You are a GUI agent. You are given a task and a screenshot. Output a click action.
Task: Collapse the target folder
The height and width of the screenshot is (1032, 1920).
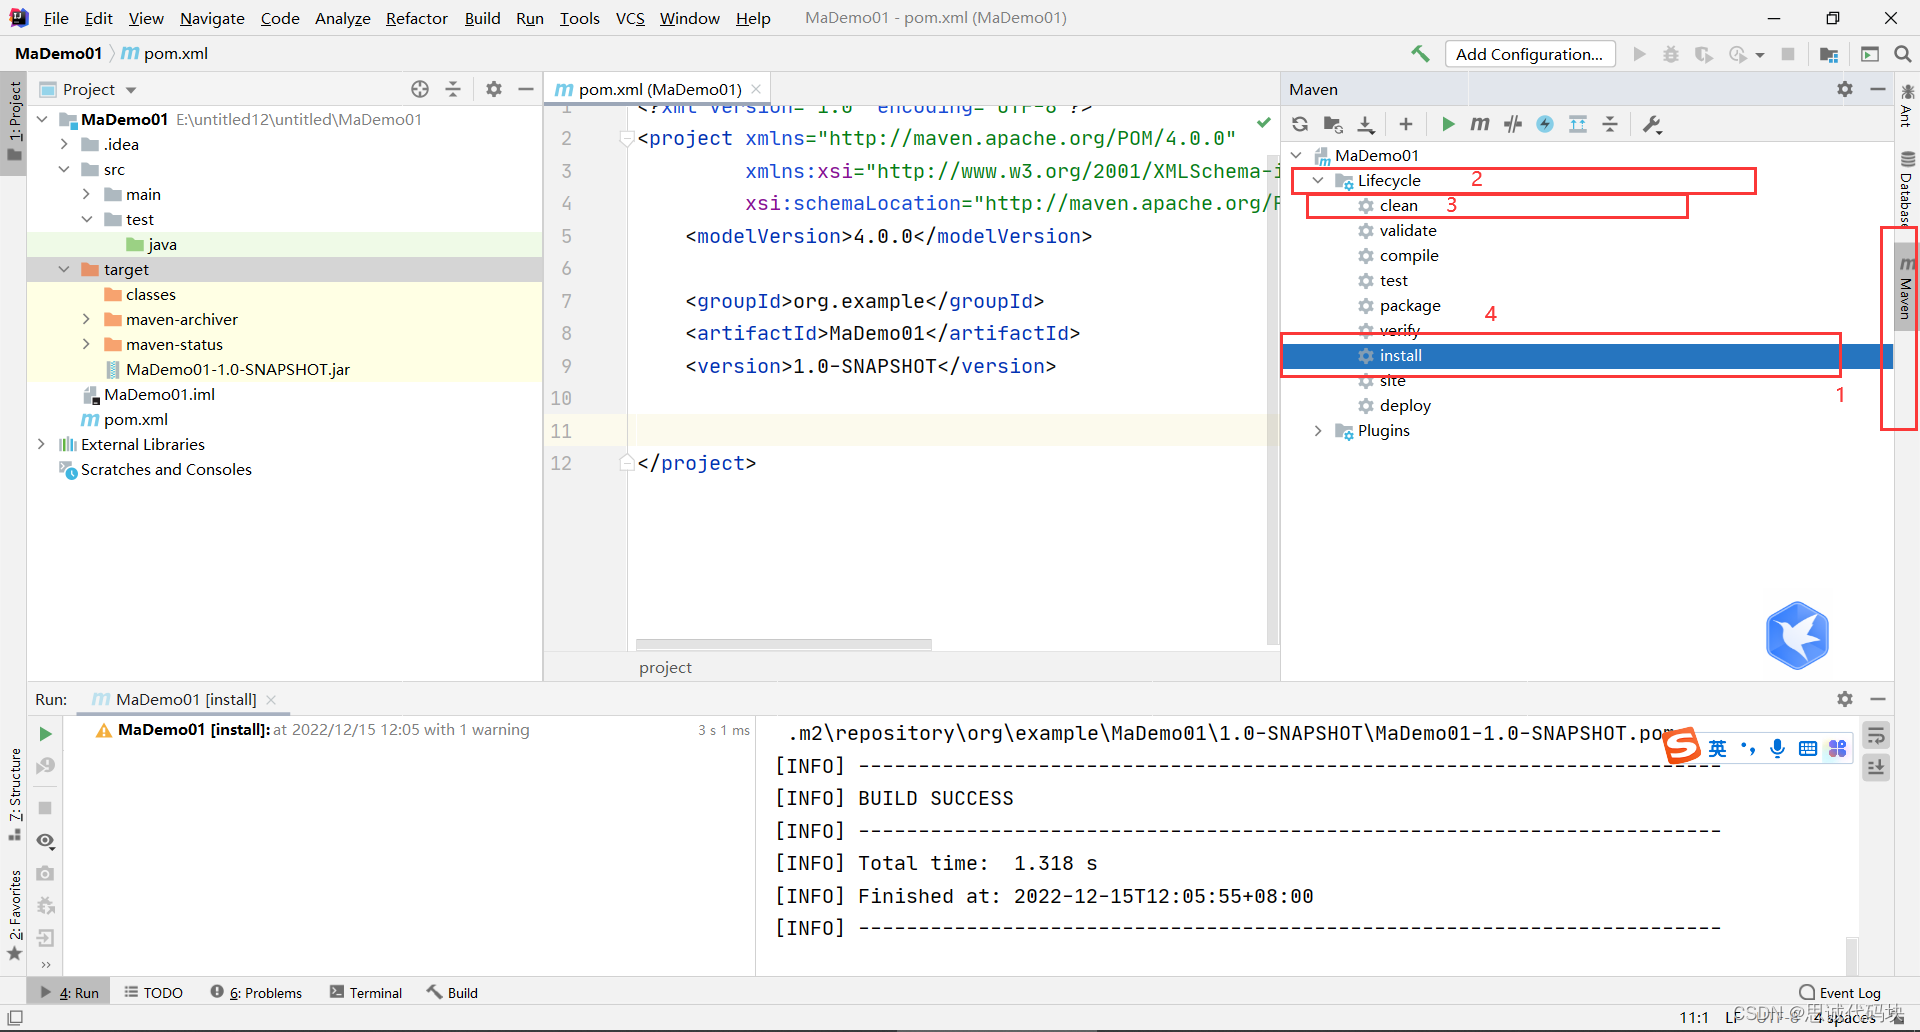pyautogui.click(x=64, y=269)
